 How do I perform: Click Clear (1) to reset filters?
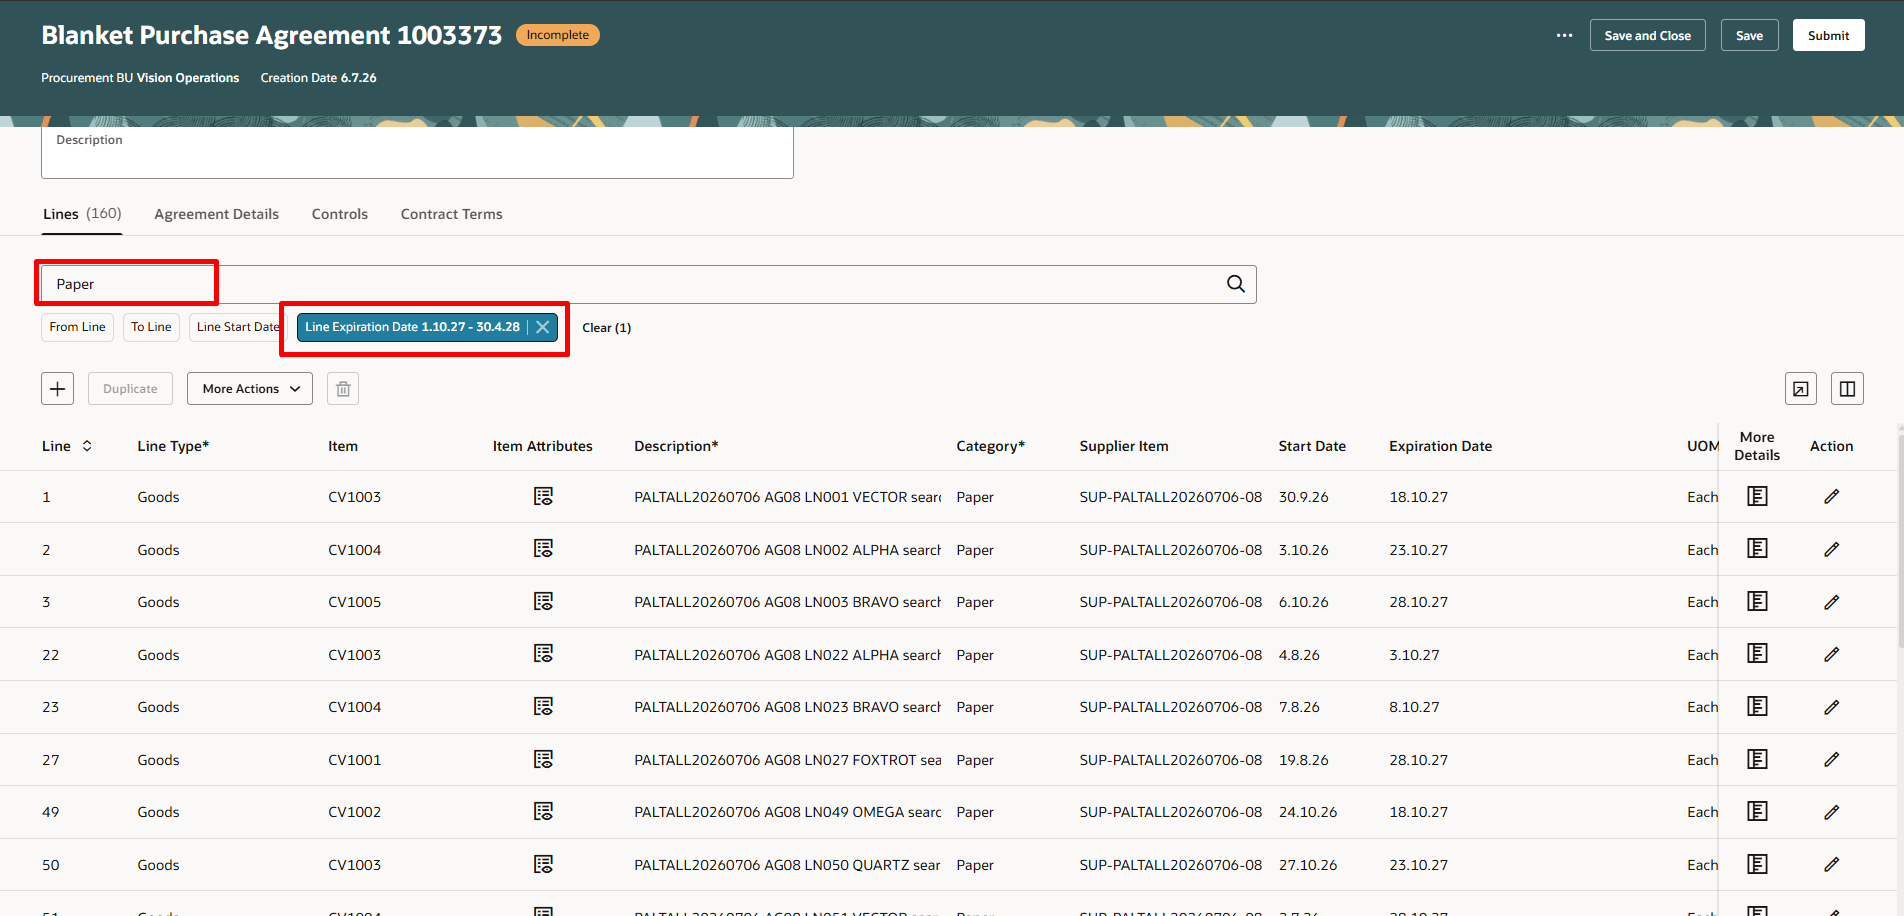(606, 328)
